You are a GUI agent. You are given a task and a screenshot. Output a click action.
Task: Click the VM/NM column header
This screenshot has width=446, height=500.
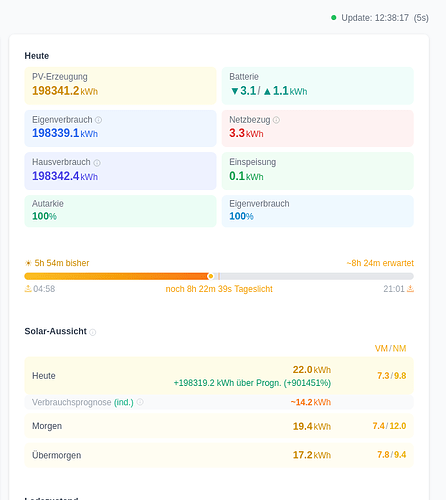coord(390,348)
